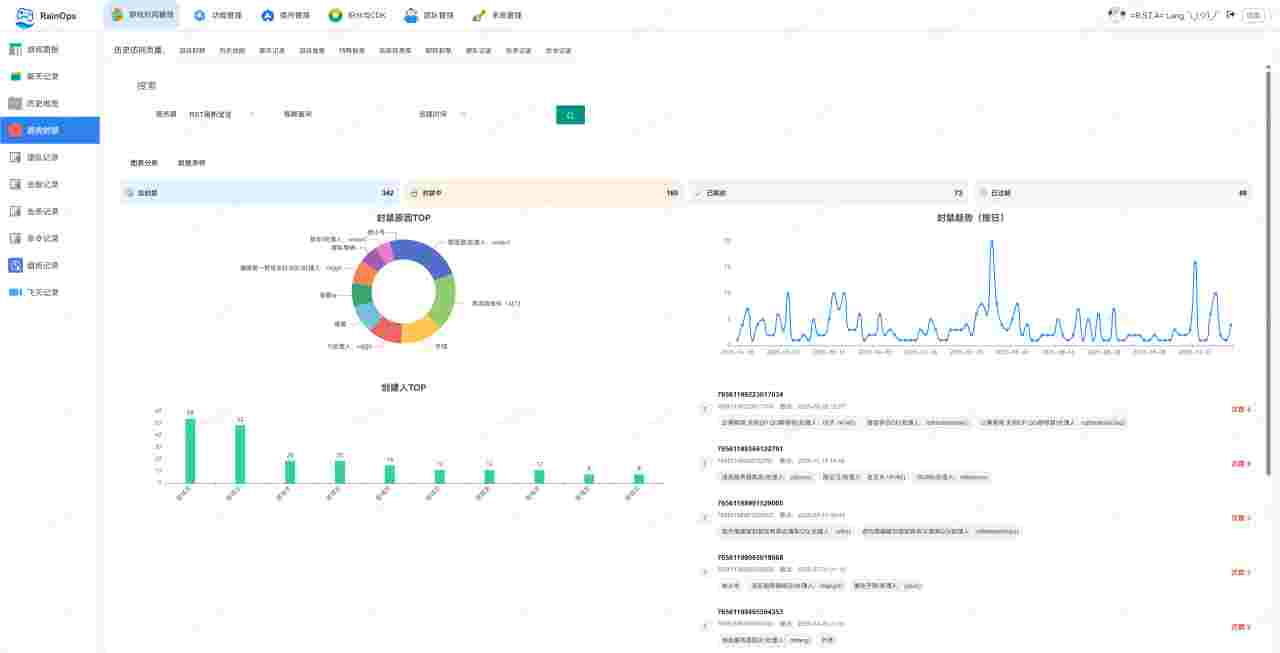Select the 积分与CDK green ring icon

click(x=335, y=15)
